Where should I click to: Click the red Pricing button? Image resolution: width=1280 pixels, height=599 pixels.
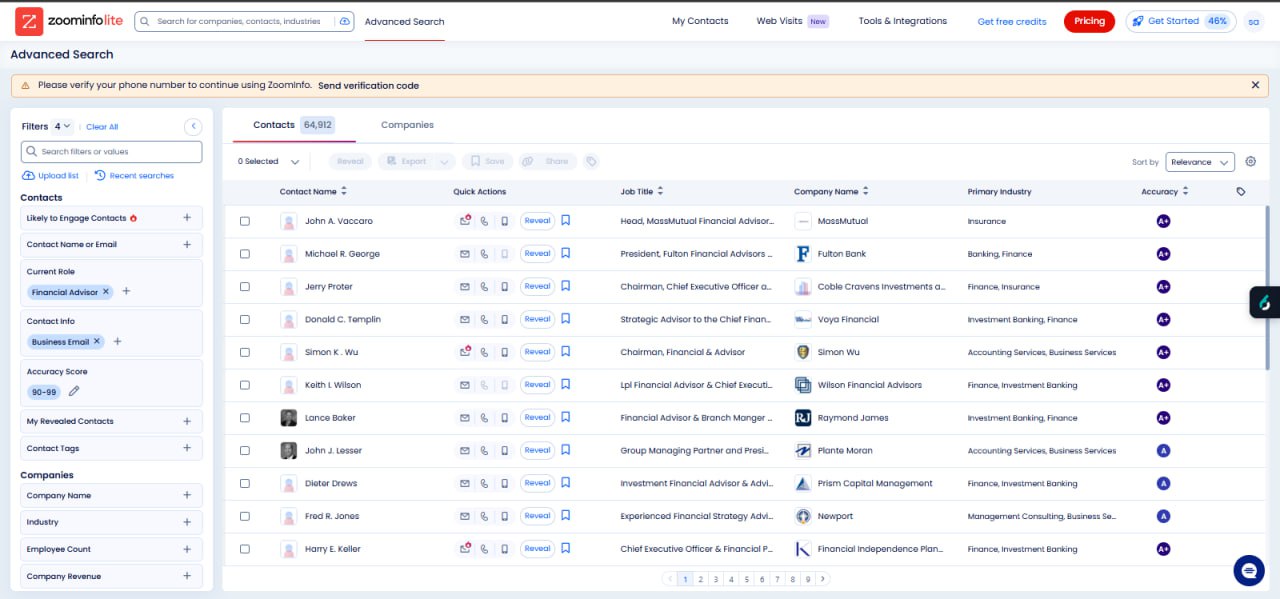[x=1089, y=21]
